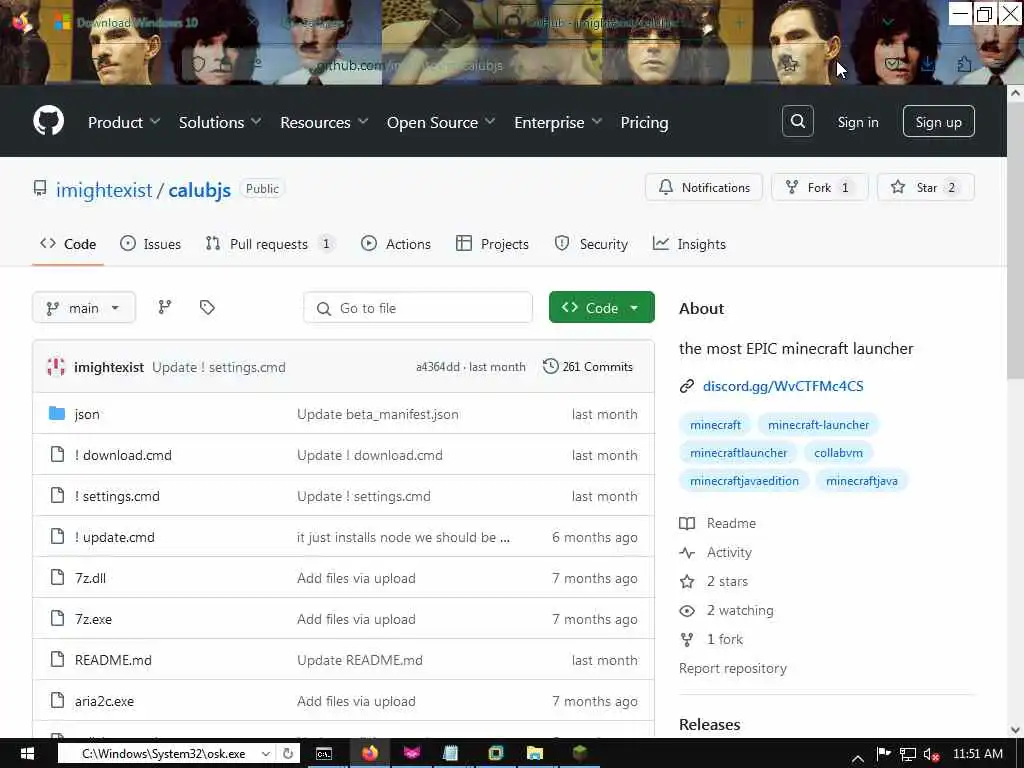Click the Sign up button
Screen dimensions: 1024x768
[938, 121]
